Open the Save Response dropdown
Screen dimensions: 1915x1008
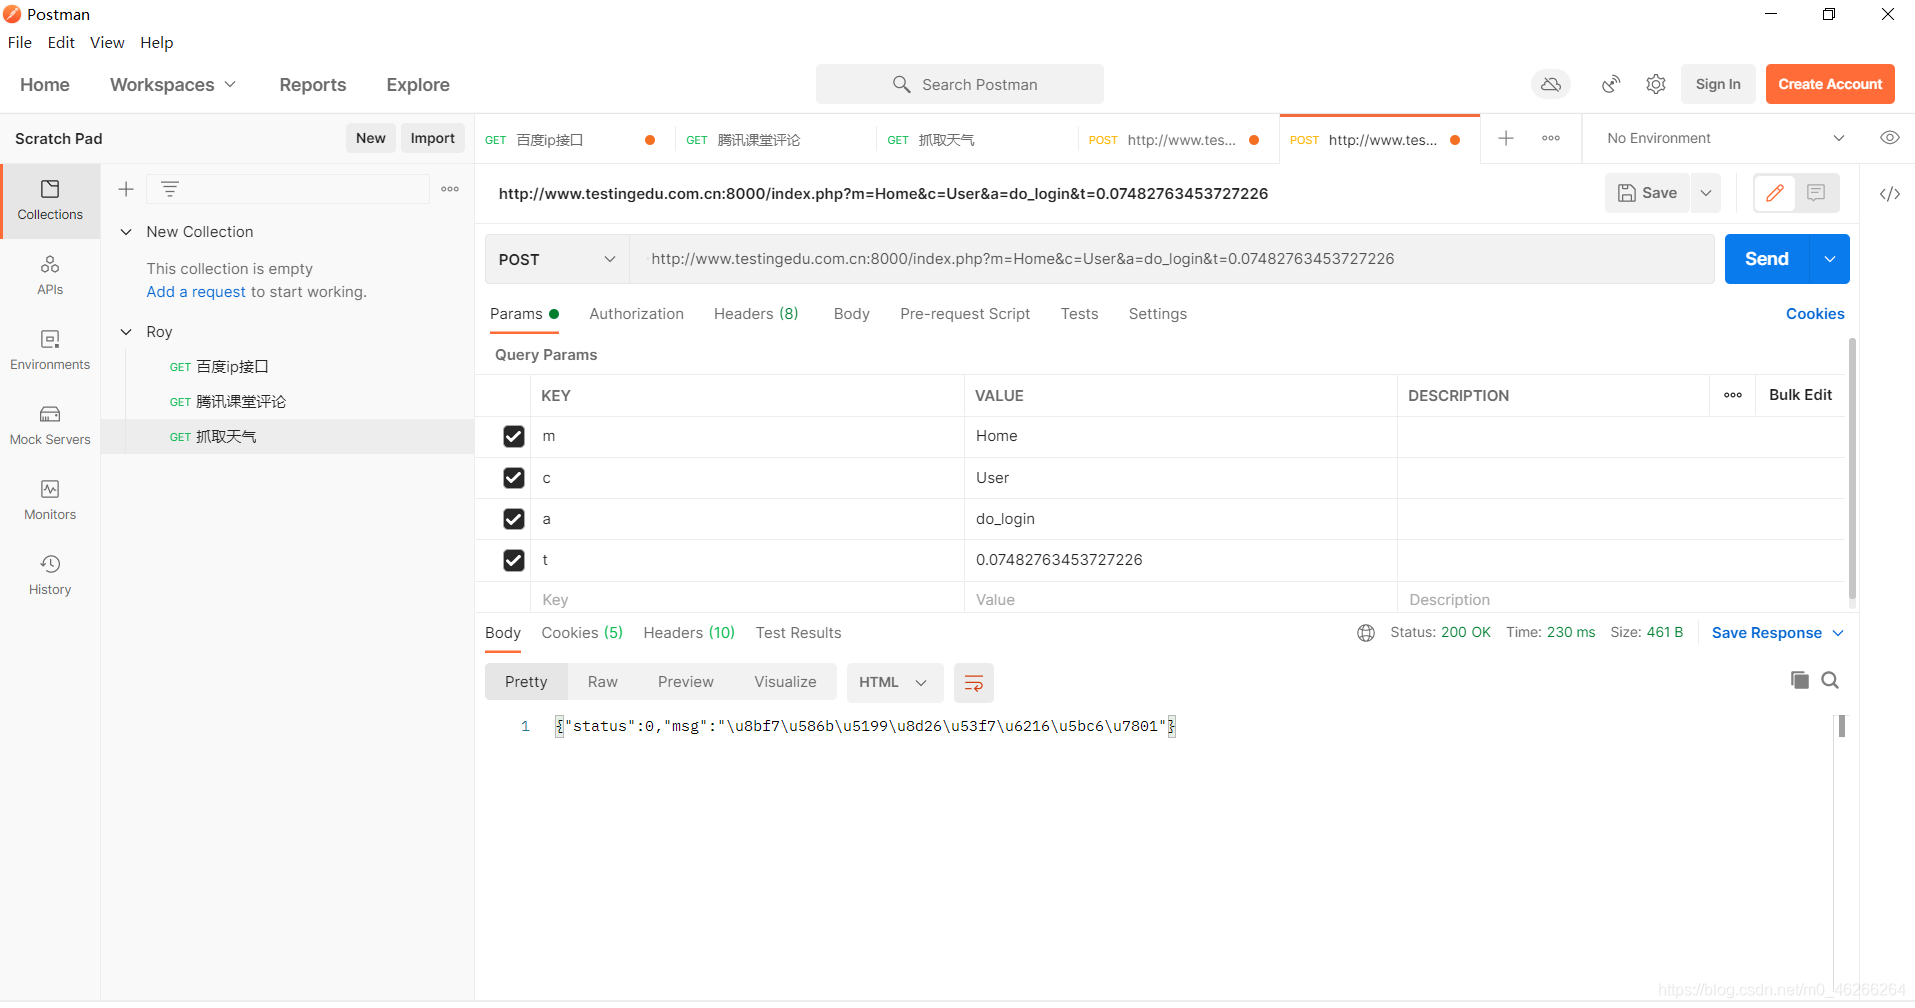(x=1777, y=633)
